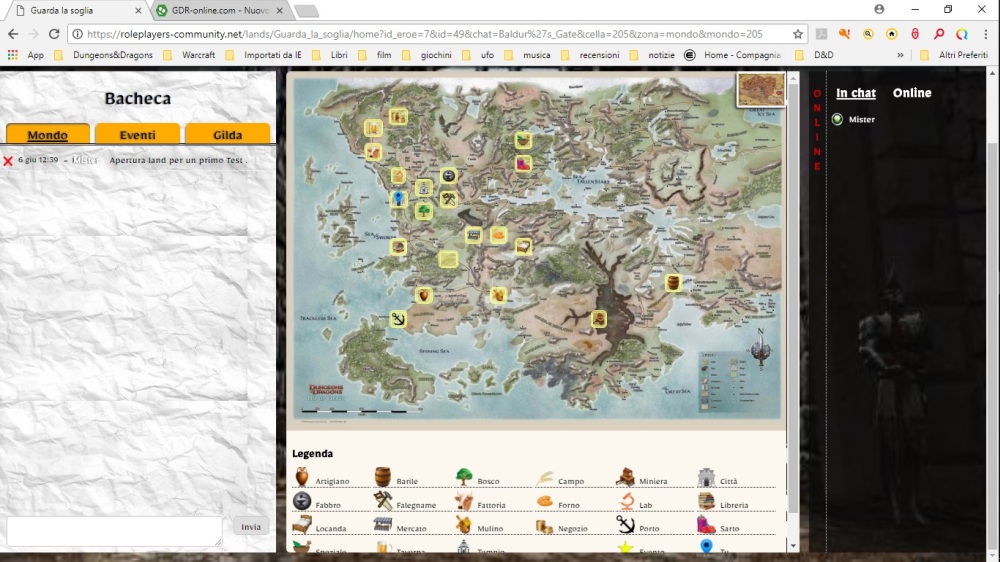Open the Apps shortcut in bookmarks bar

[26, 55]
